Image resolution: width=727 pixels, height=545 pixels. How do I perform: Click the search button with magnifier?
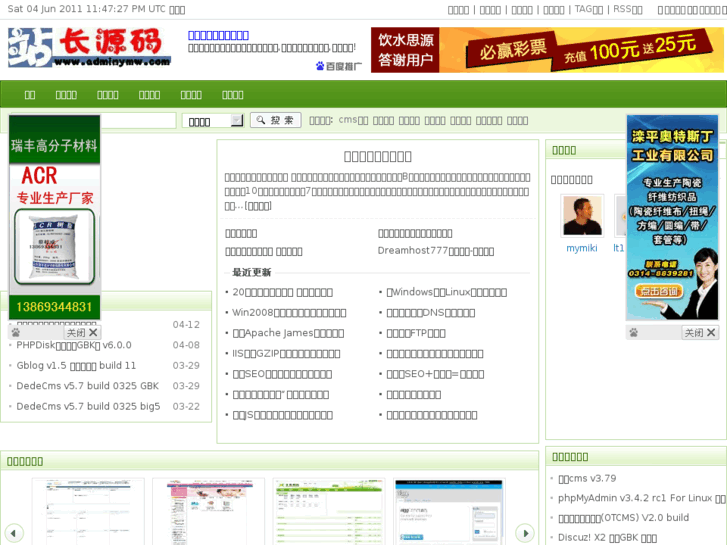point(276,120)
